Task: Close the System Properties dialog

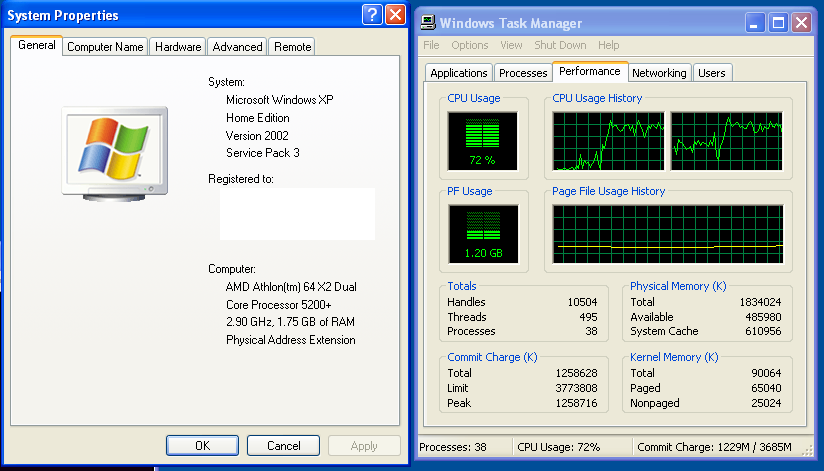Action: [x=395, y=15]
